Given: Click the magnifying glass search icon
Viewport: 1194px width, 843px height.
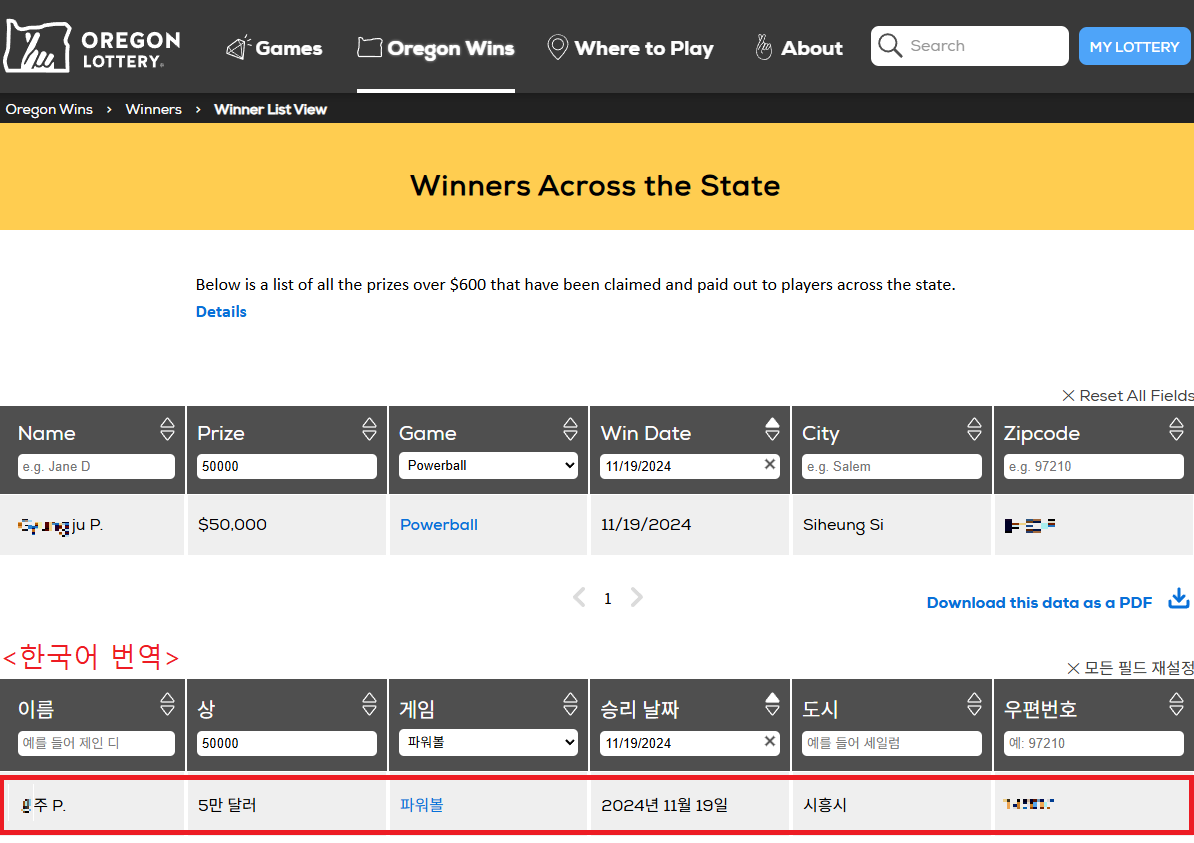Looking at the screenshot, I should coord(888,46).
